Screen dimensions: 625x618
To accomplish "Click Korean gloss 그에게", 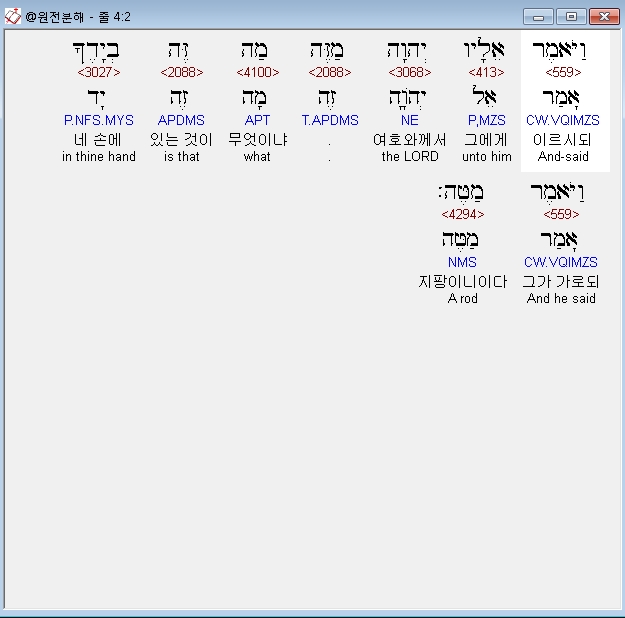I will click(x=486, y=140).
